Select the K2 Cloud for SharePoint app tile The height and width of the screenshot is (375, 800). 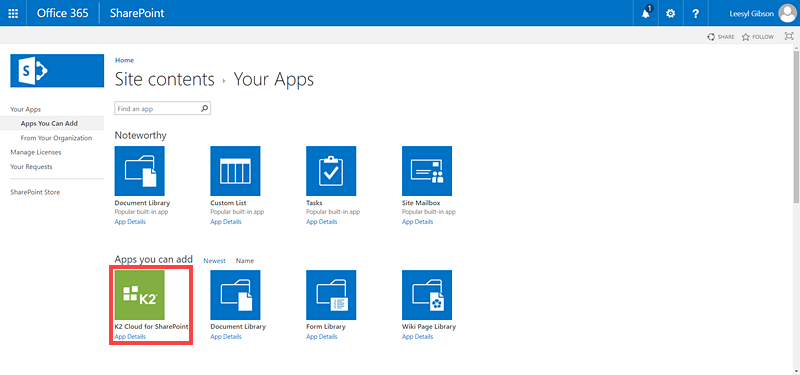tap(139, 295)
